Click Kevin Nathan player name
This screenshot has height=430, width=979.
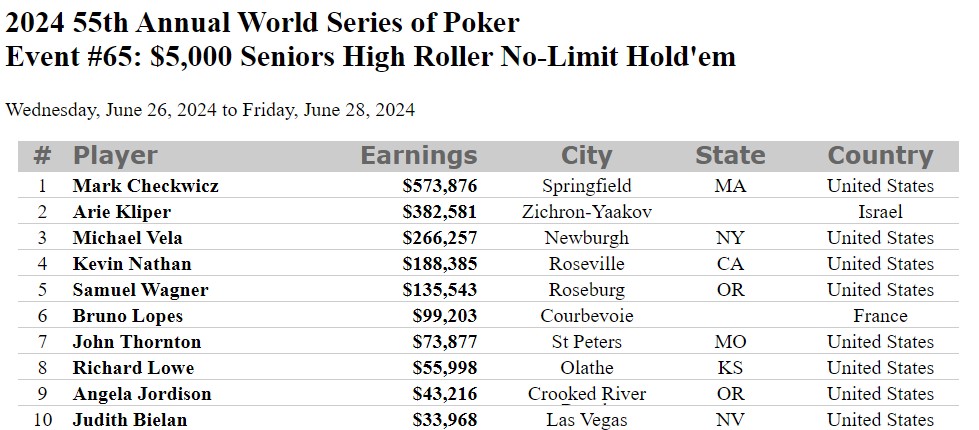[132, 264]
